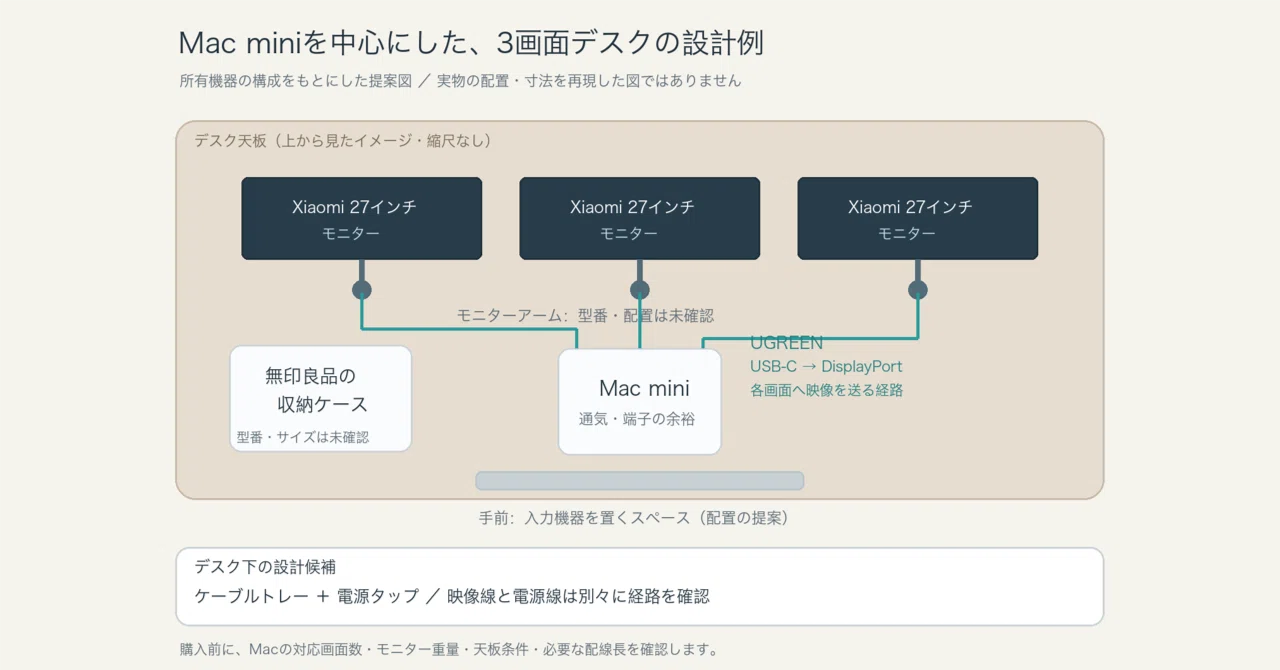
Task: Click the "Mac mini" label in the white box
Action: coord(644,389)
